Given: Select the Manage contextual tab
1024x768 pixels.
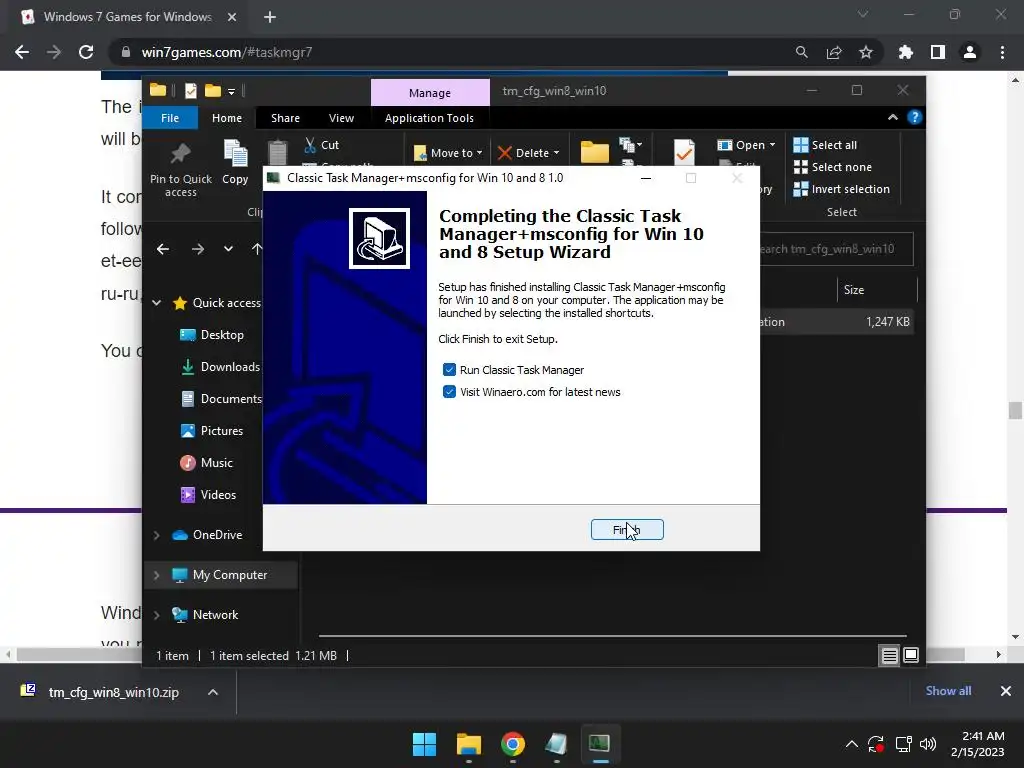Looking at the screenshot, I should click(430, 93).
